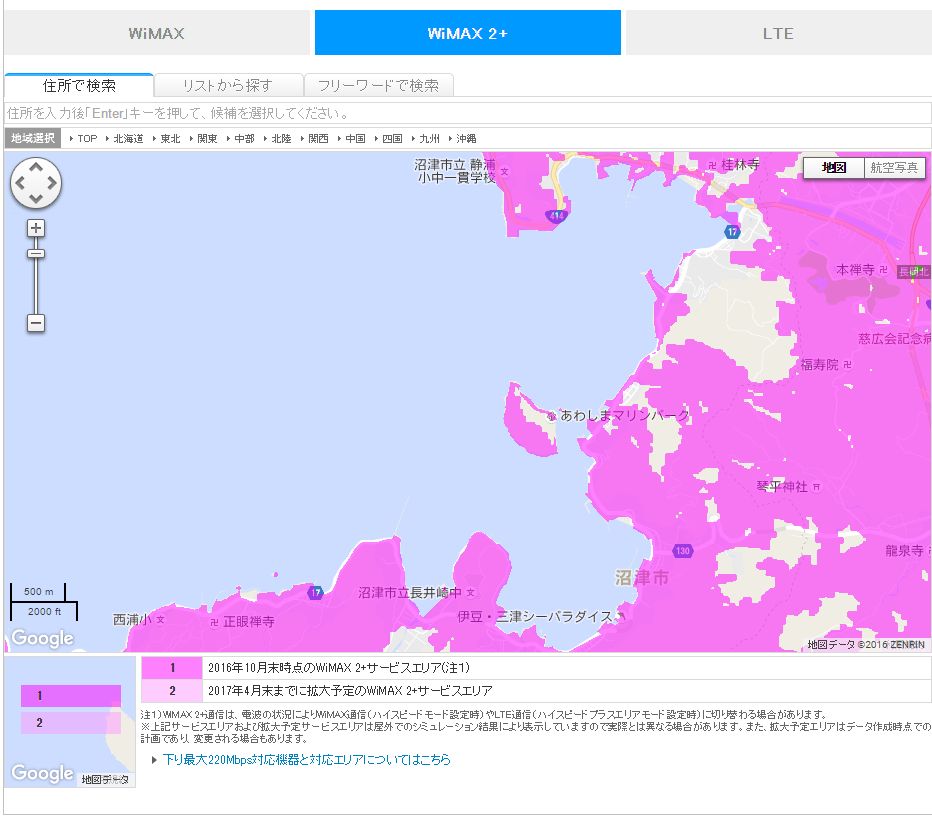The image size is (932, 819).
Task: Pan the map left with arrow
Action: click(20, 183)
